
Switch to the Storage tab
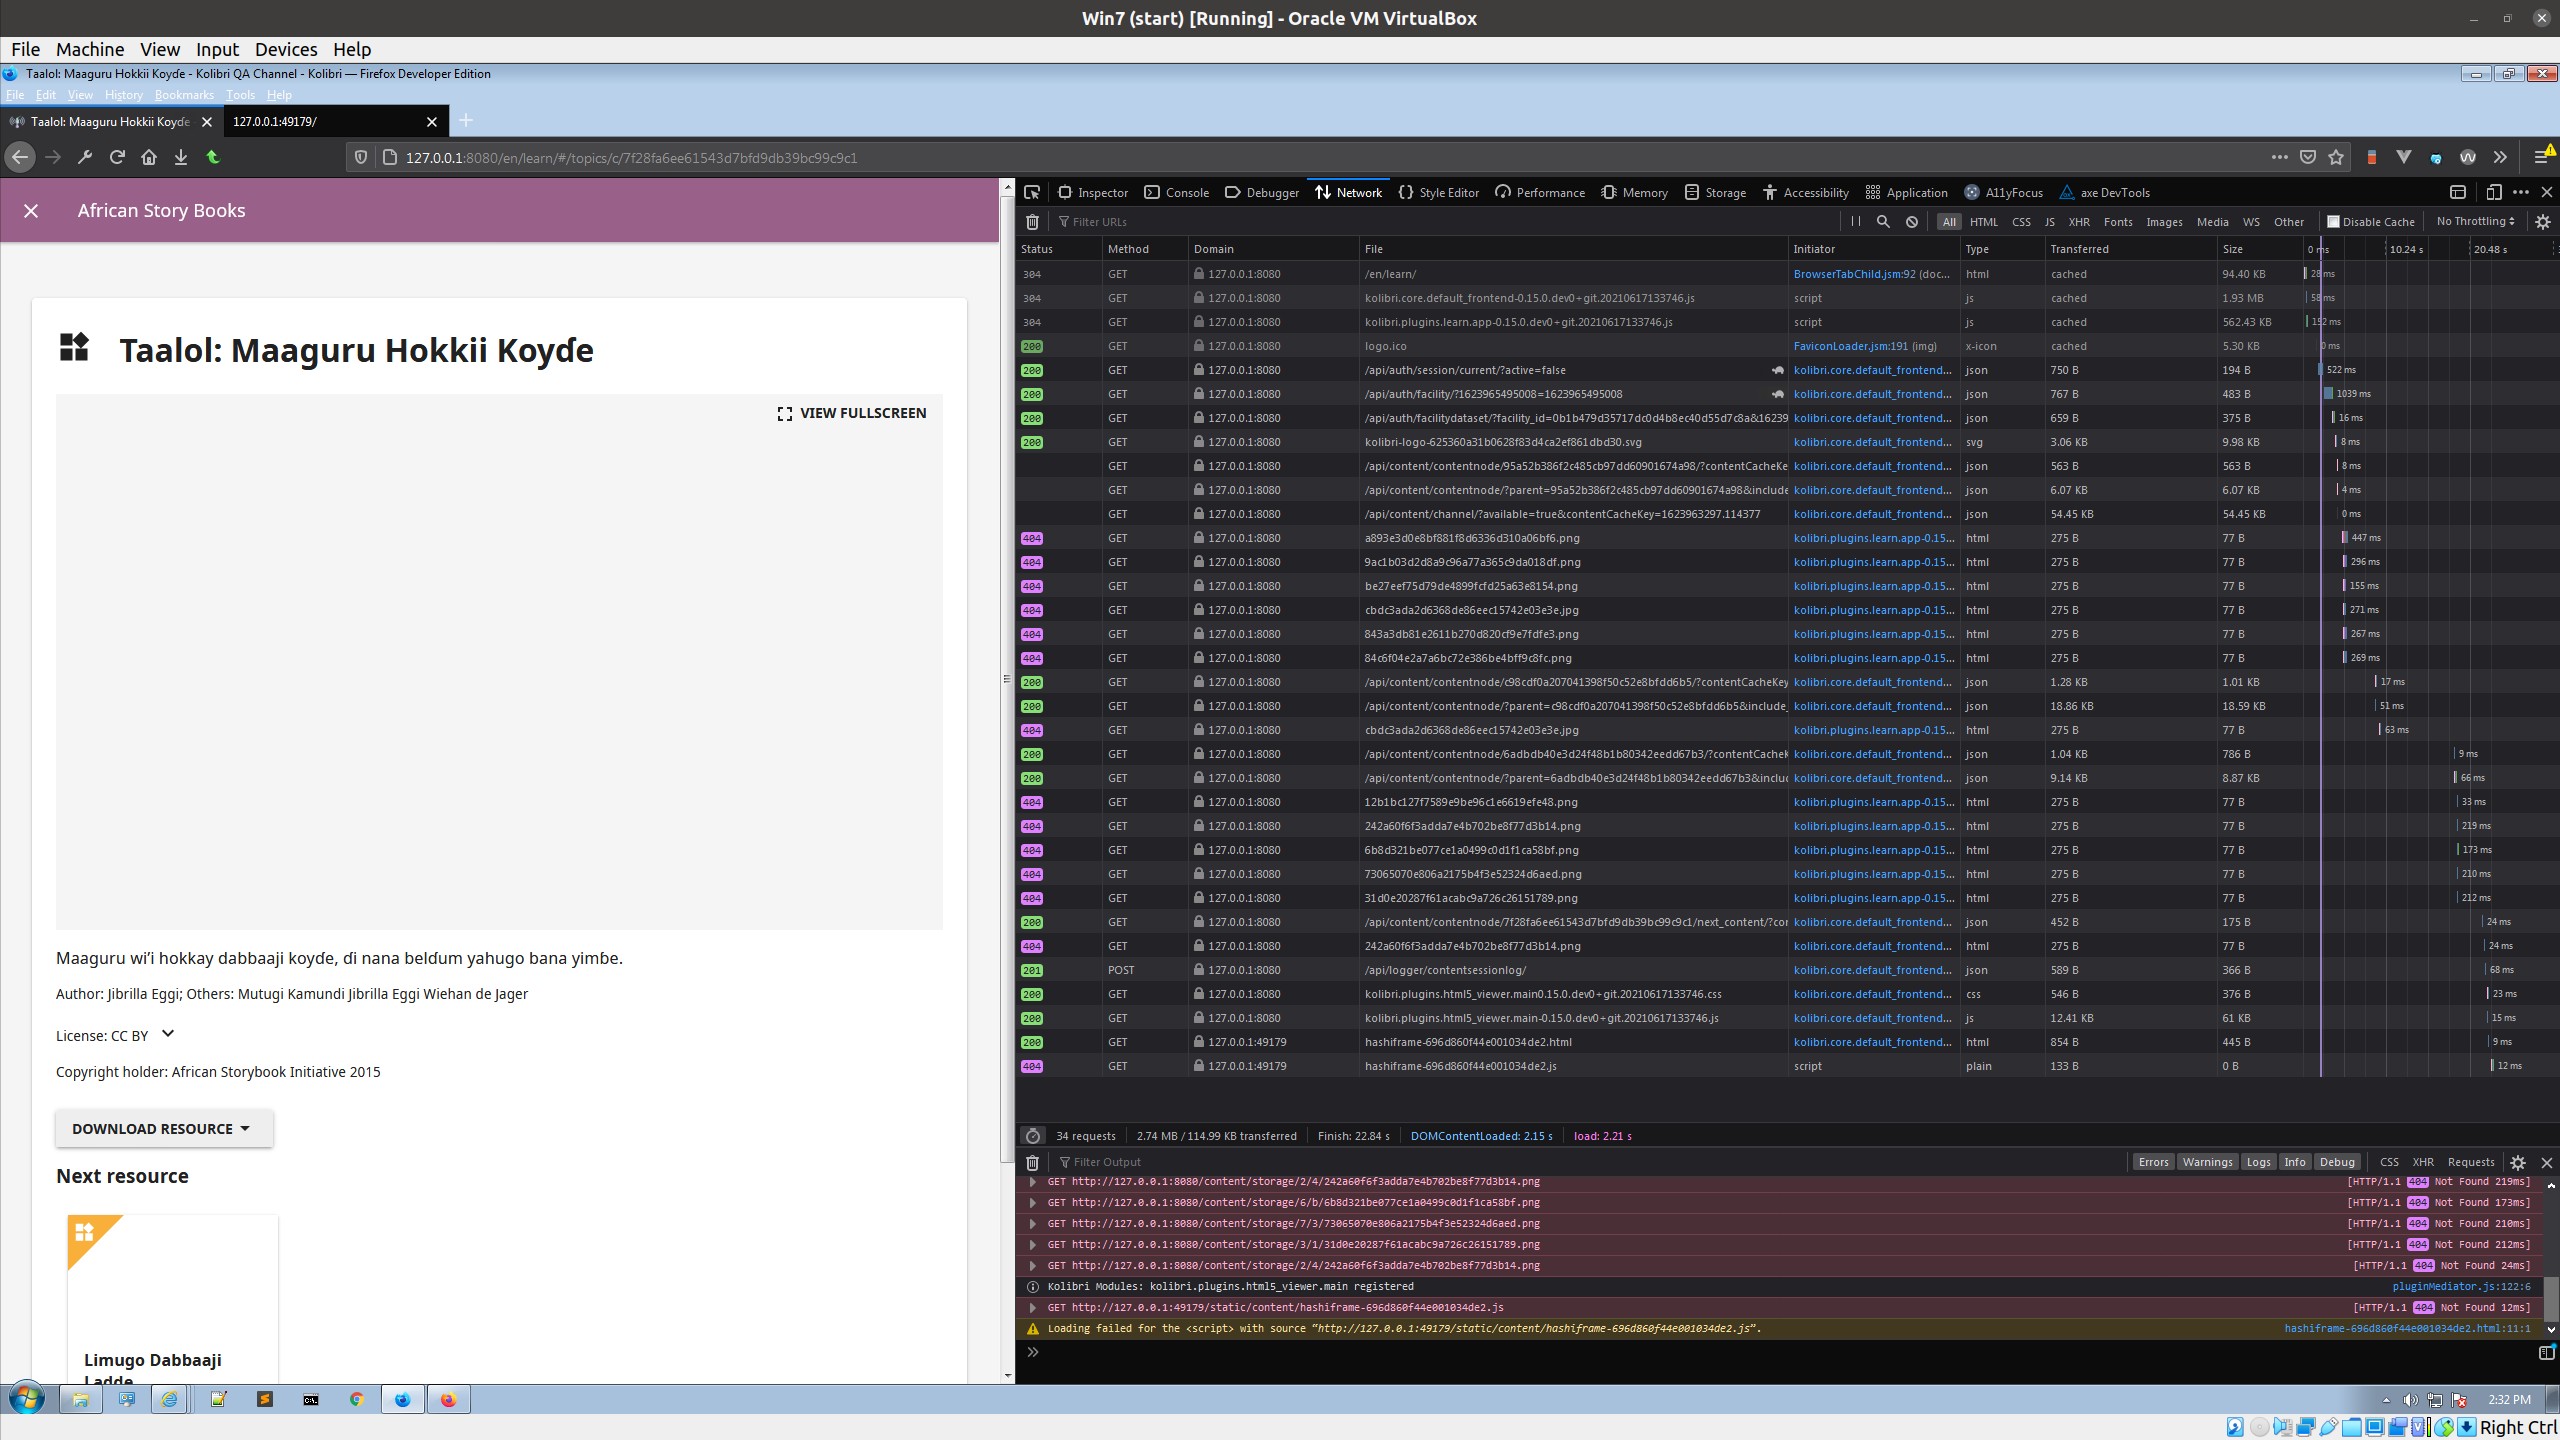point(1715,192)
